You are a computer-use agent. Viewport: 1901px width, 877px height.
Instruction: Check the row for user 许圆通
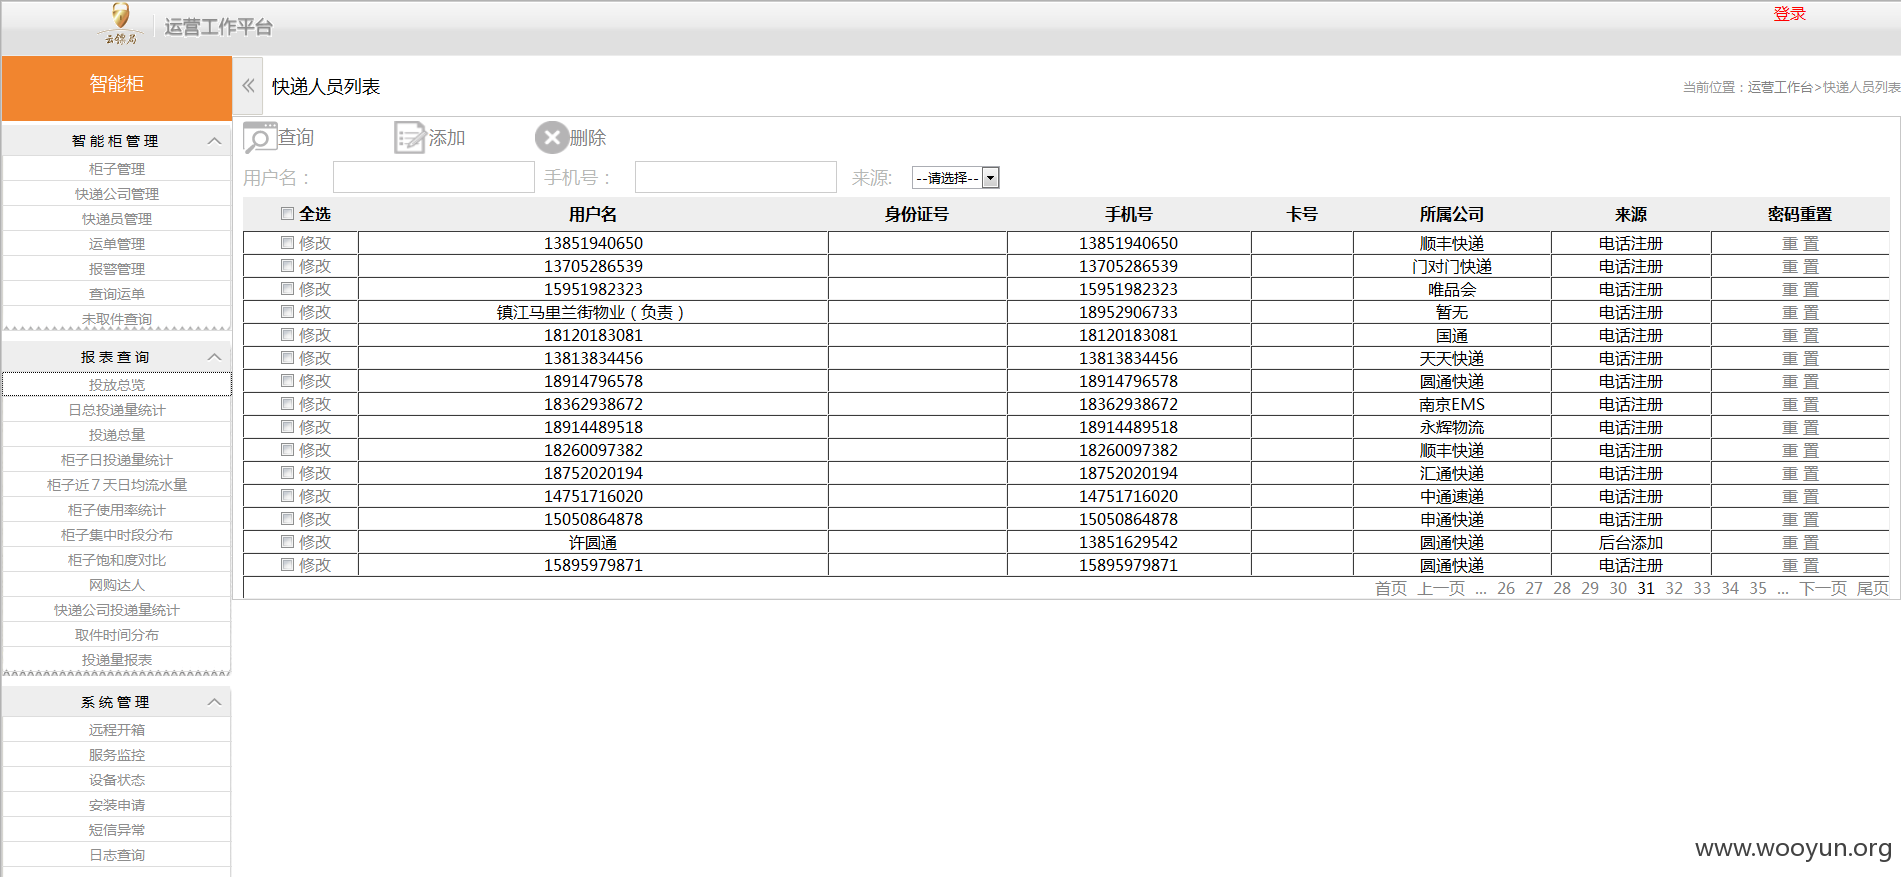tap(288, 542)
